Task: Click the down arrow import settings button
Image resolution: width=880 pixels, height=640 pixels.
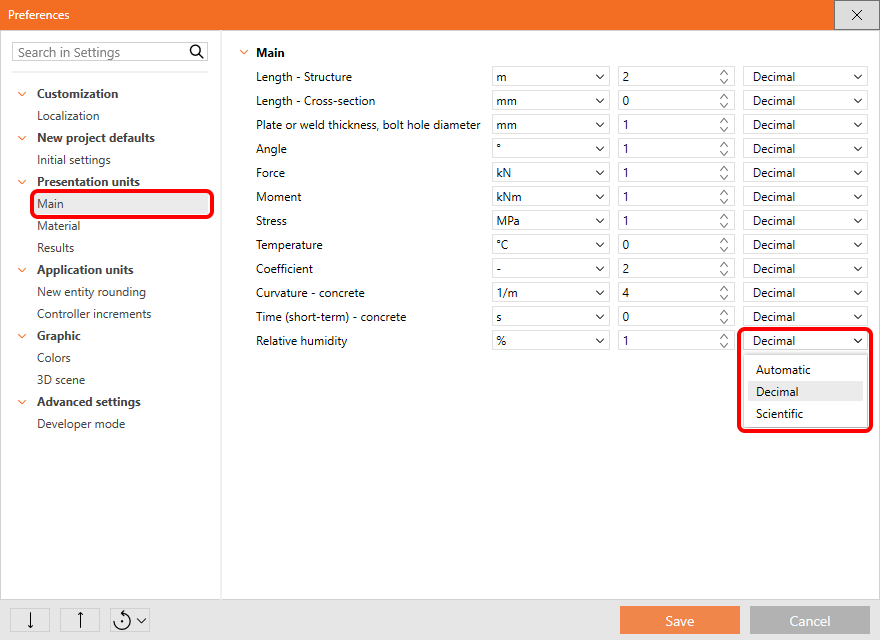Action: point(30,620)
